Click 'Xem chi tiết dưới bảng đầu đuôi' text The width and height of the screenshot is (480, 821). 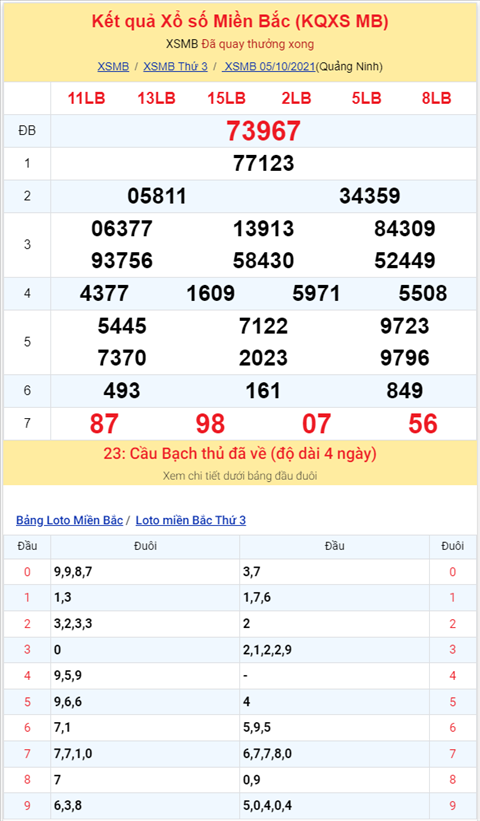240,476
